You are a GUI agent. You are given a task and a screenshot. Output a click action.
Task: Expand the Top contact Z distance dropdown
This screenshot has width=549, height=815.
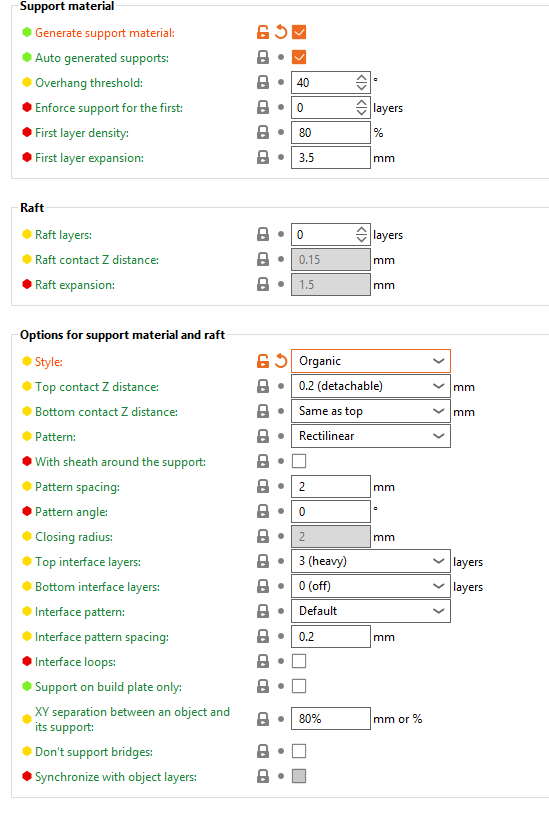click(371, 386)
